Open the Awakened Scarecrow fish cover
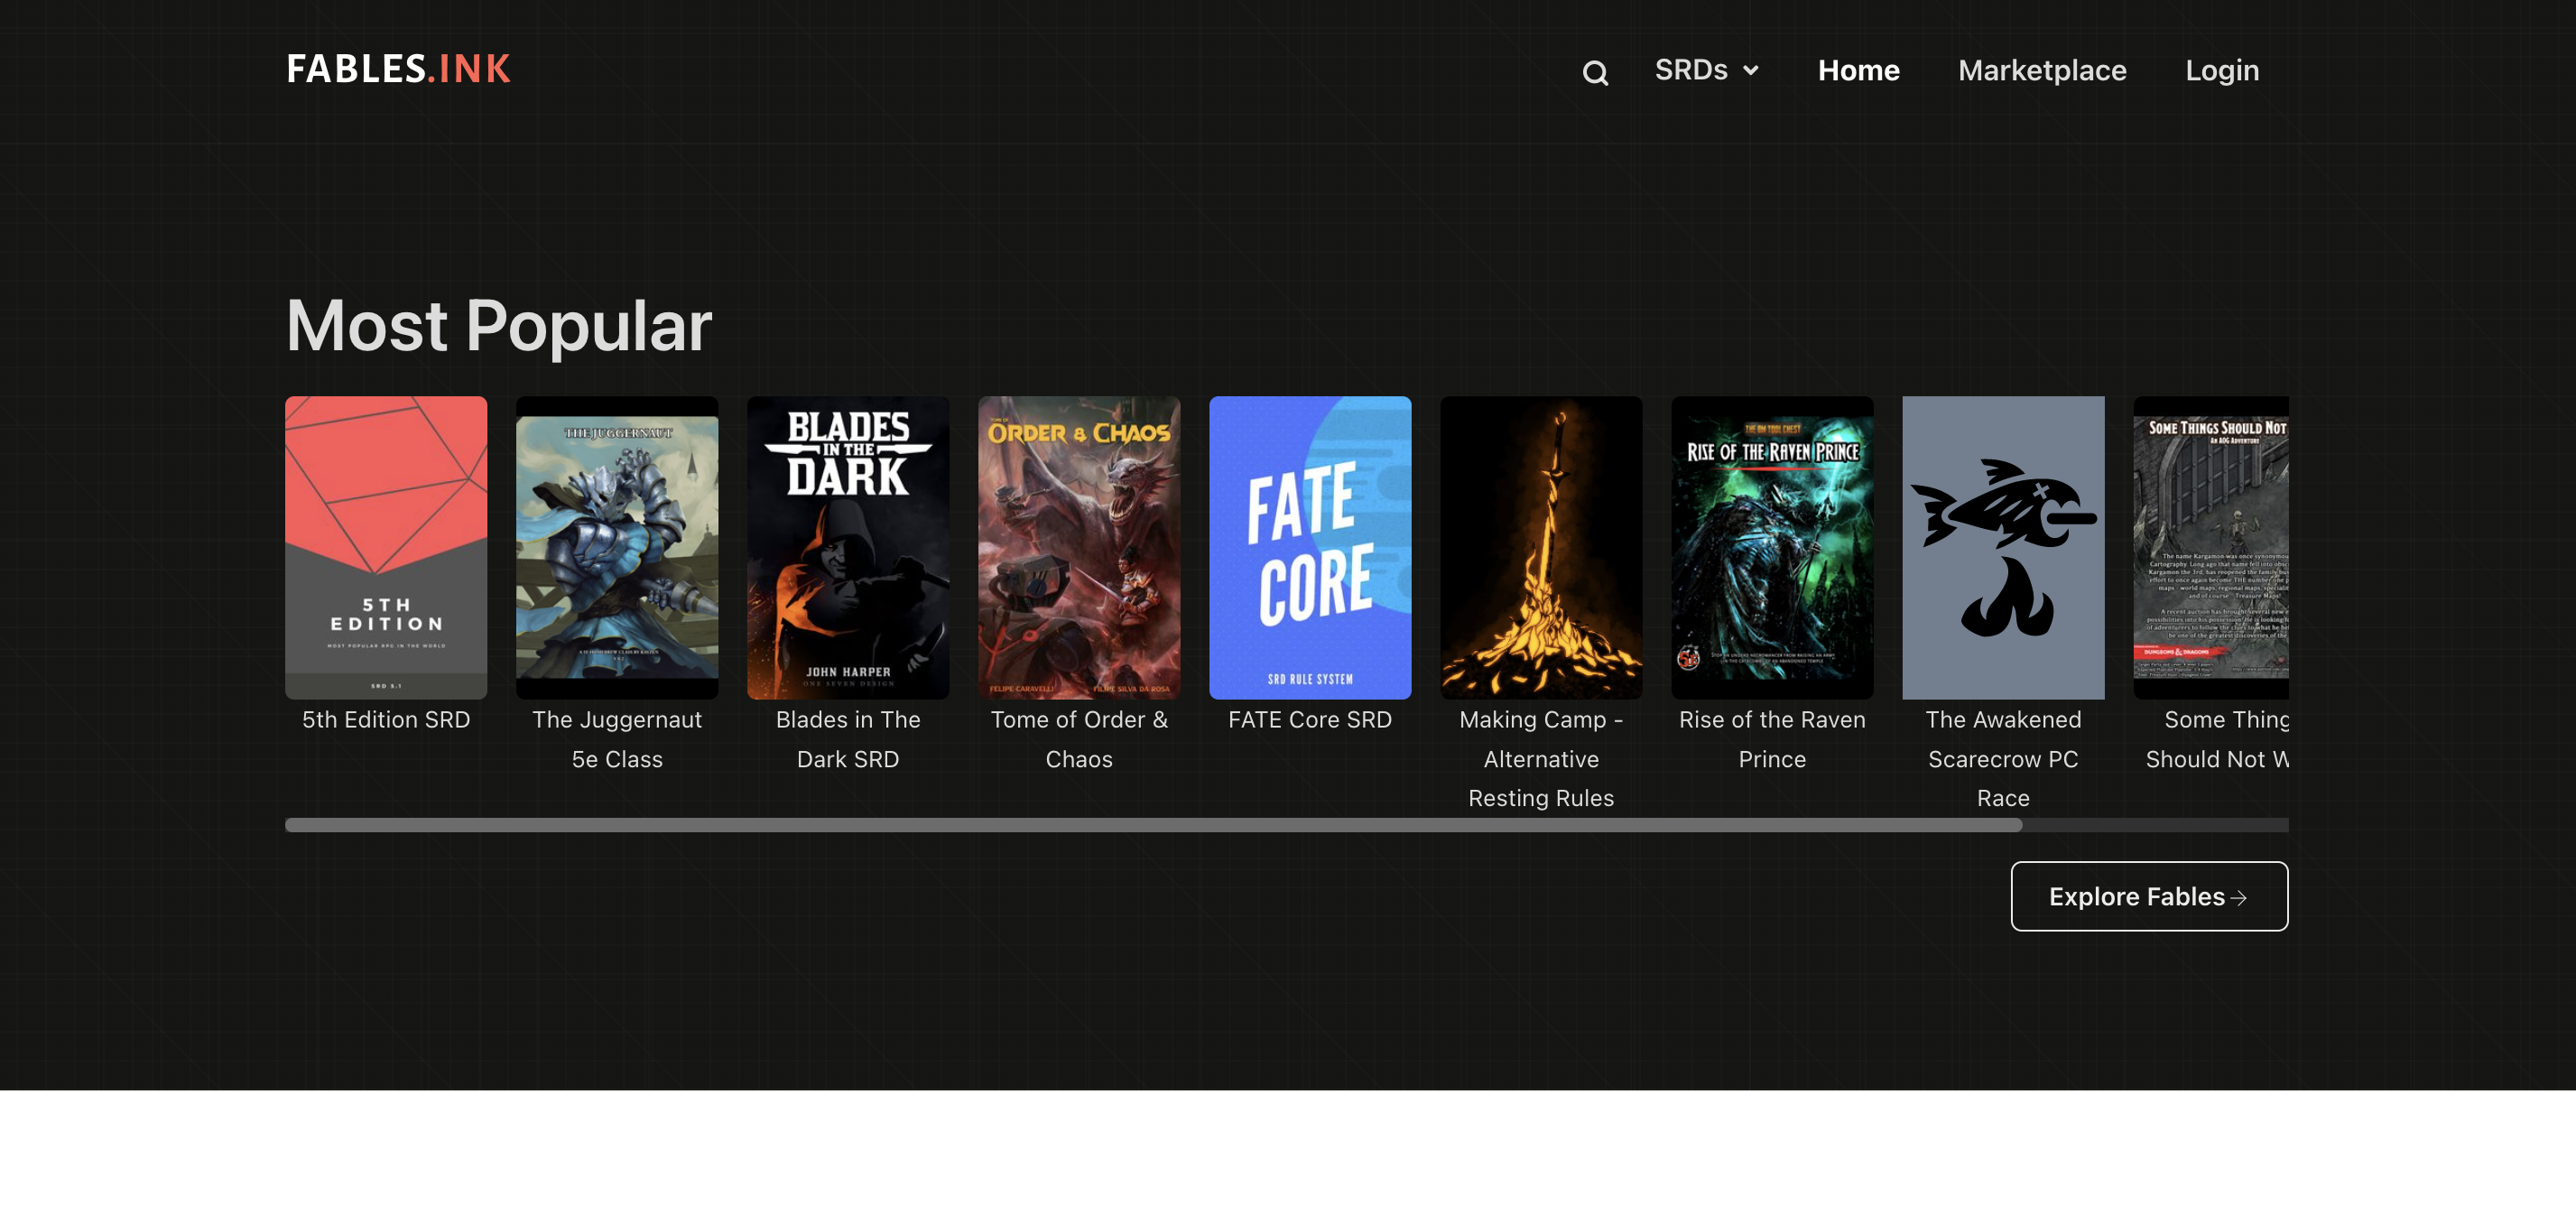Image resolution: width=2576 pixels, height=1215 pixels. (2003, 547)
